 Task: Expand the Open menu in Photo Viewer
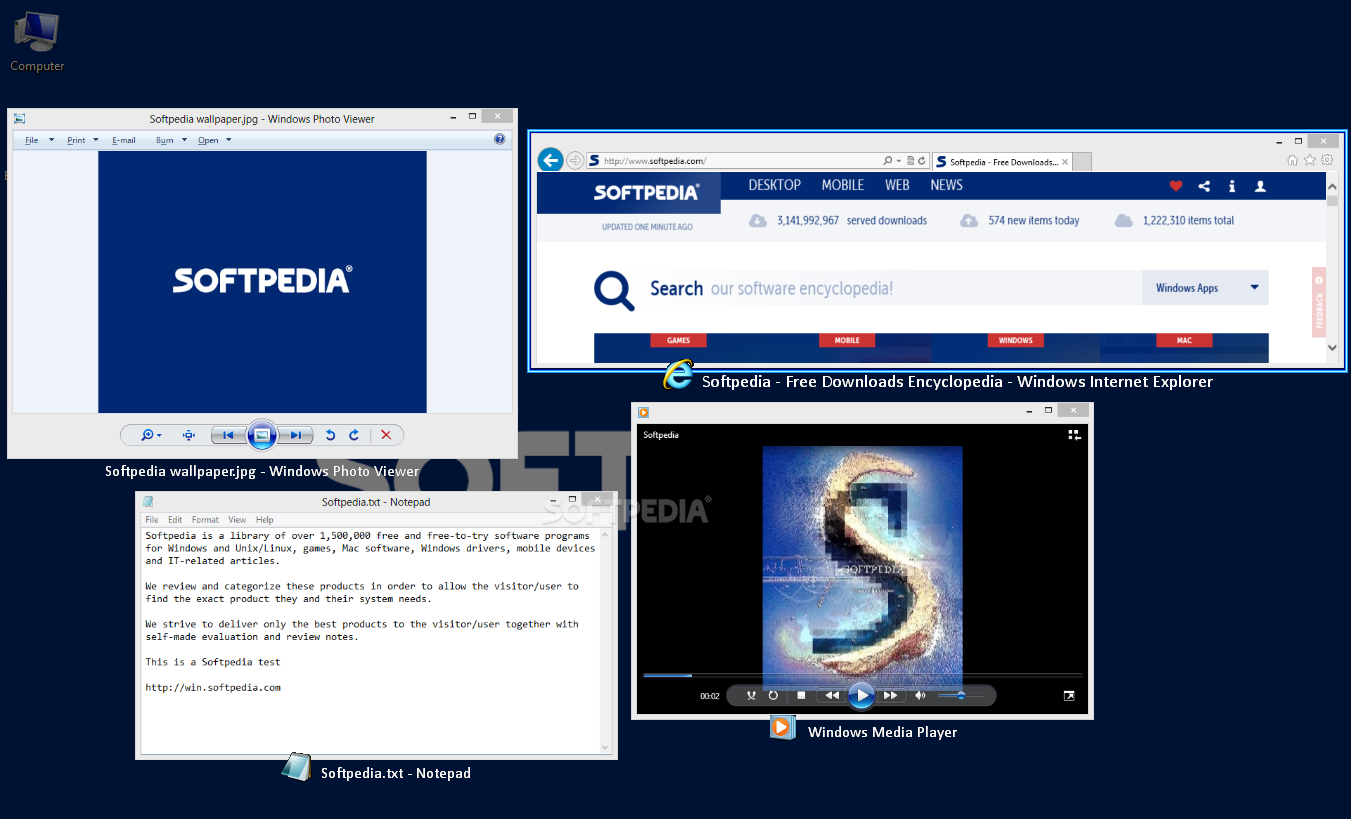[214, 140]
